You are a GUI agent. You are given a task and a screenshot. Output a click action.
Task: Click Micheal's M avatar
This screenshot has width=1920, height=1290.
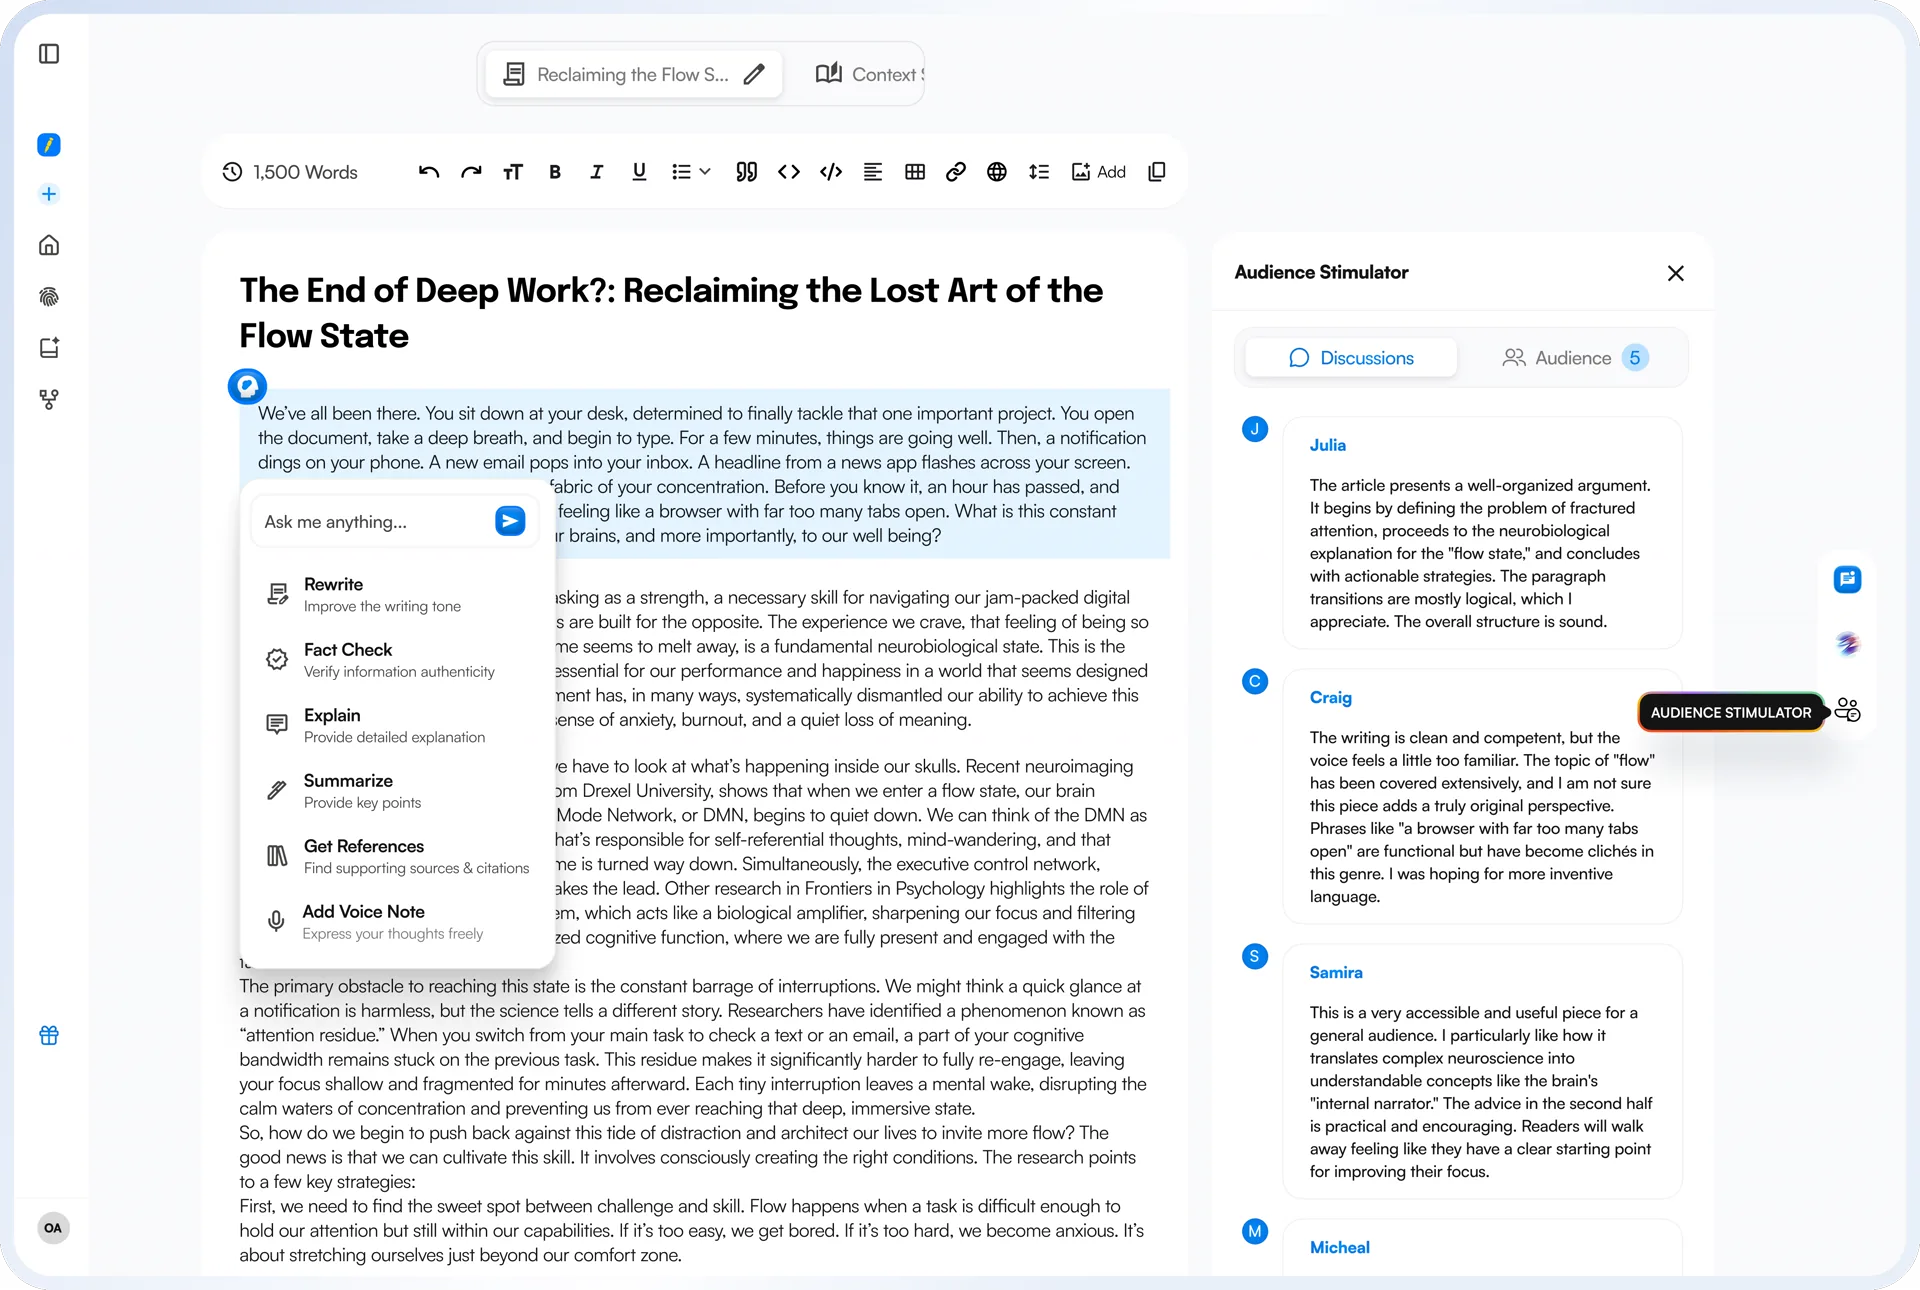(x=1255, y=1231)
